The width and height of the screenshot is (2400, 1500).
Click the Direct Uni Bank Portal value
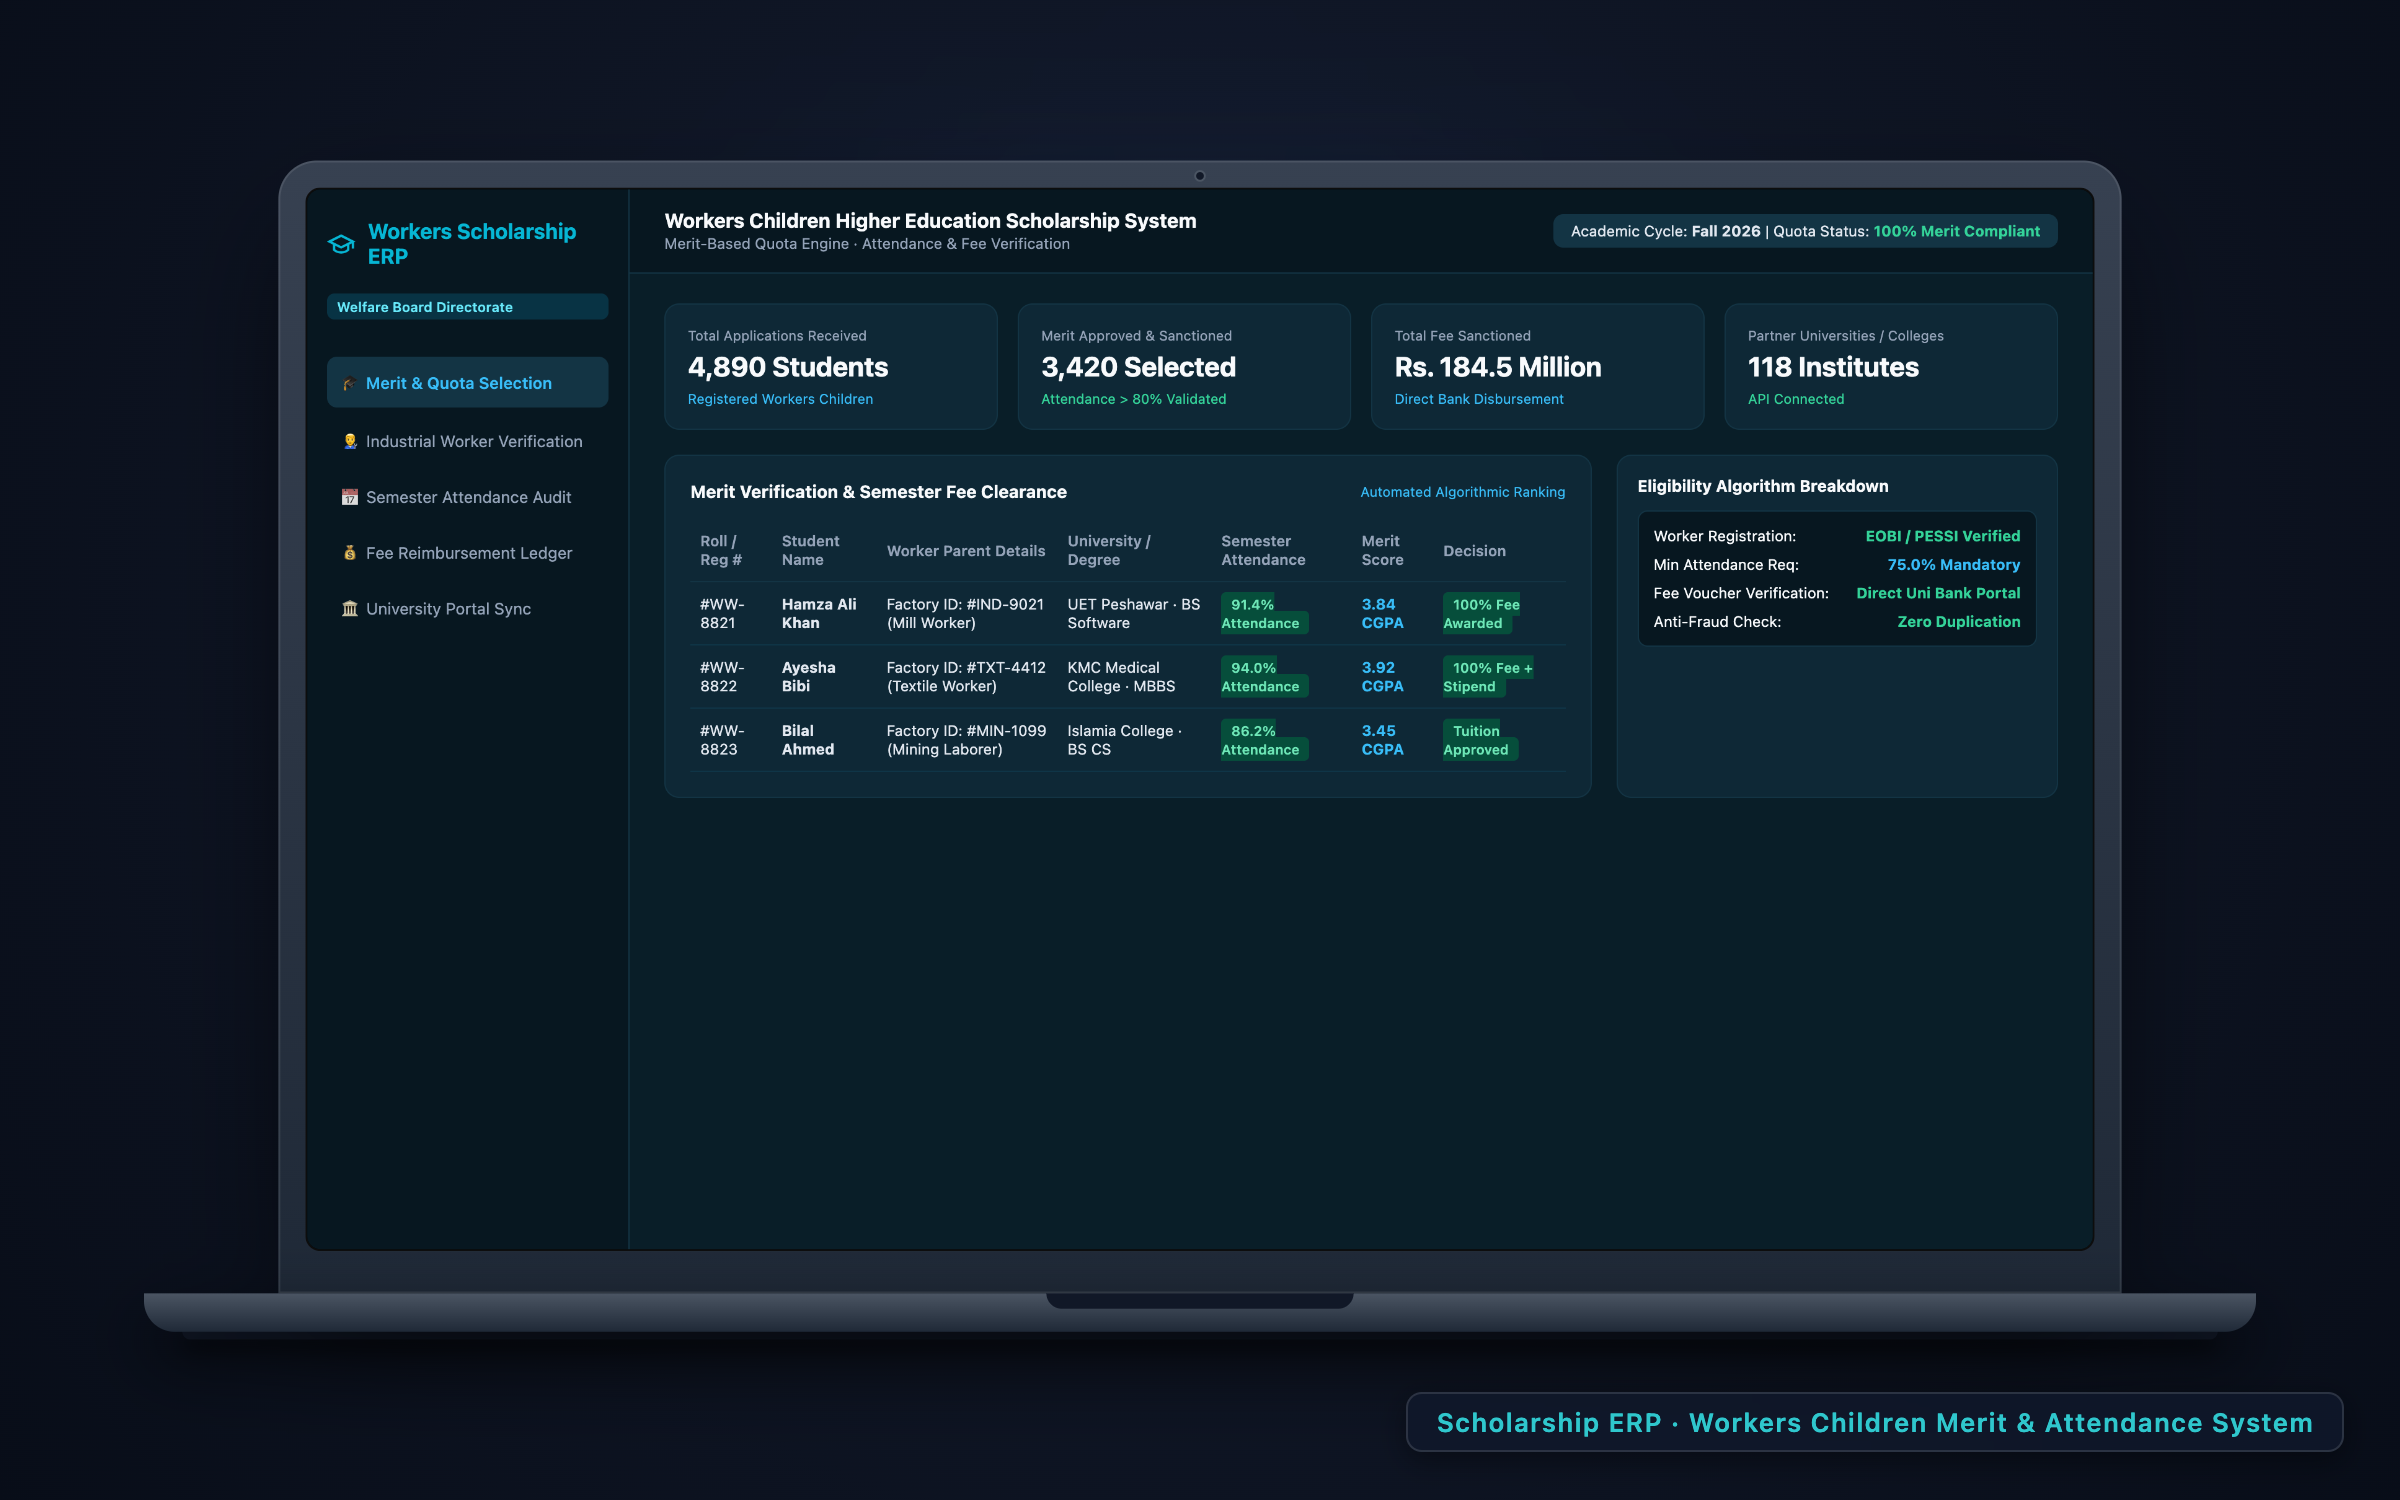click(1938, 593)
